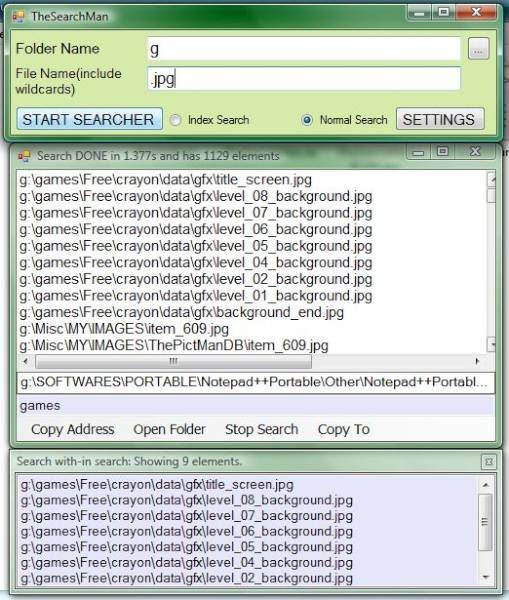Click up arrow of filtered list scrollbar
The width and height of the screenshot is (509, 600).
click(x=485, y=485)
